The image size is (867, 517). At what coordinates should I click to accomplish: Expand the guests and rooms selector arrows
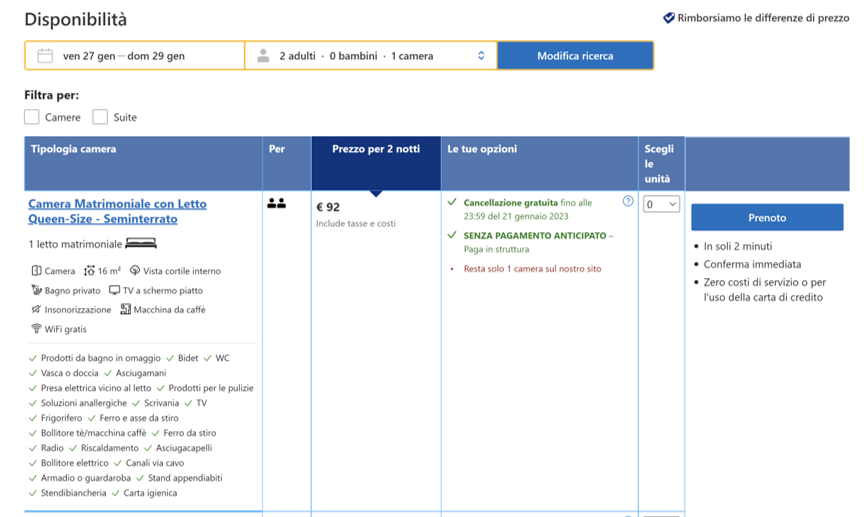coord(481,56)
